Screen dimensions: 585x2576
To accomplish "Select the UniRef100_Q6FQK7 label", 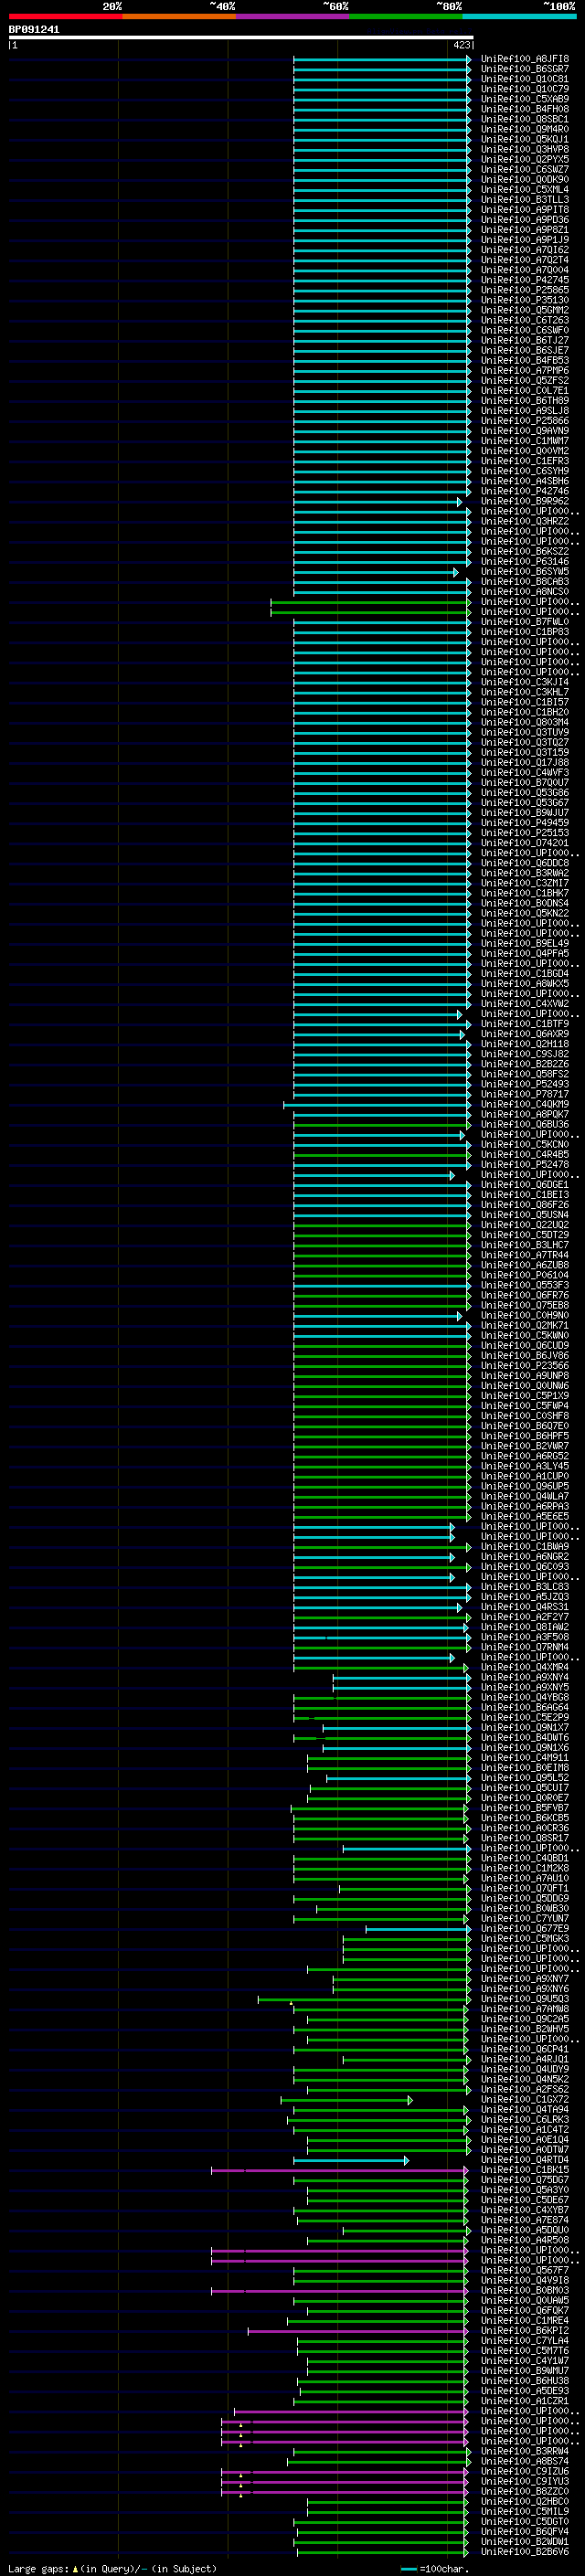I will 525,2310.
